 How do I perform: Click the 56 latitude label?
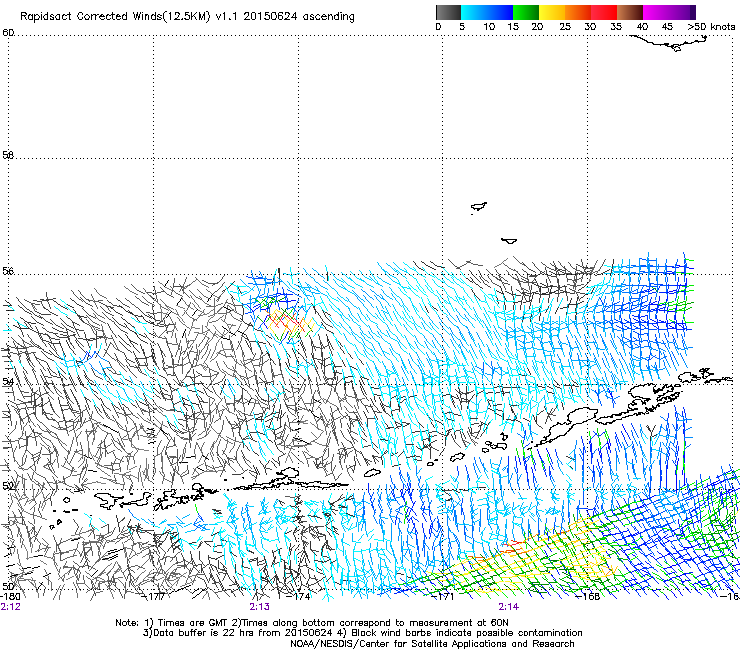pyautogui.click(x=8, y=271)
